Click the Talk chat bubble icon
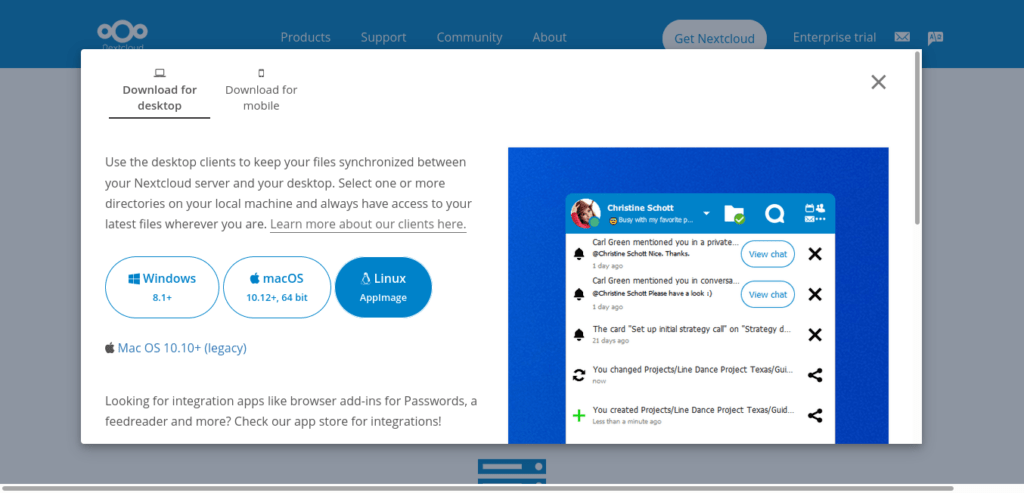1024x493 pixels. pyautogui.click(x=775, y=214)
